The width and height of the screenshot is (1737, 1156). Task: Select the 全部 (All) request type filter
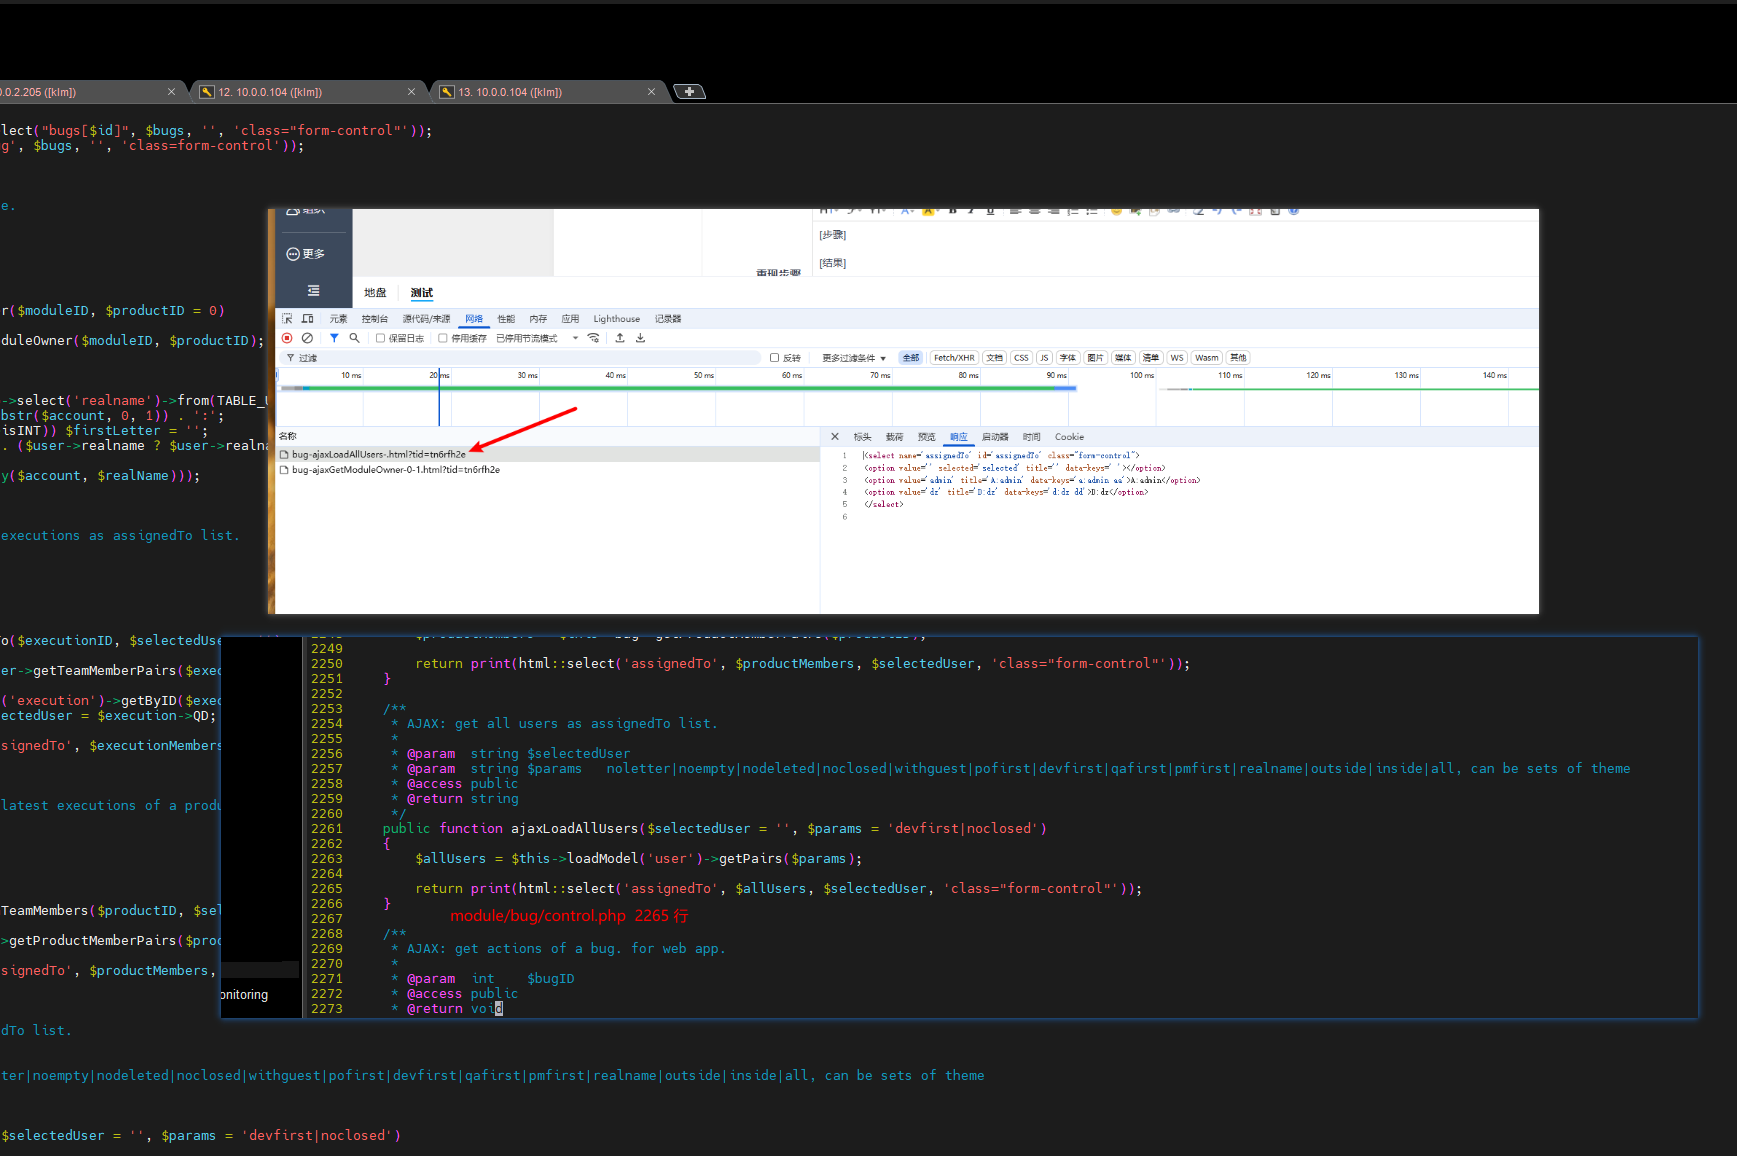coord(911,358)
